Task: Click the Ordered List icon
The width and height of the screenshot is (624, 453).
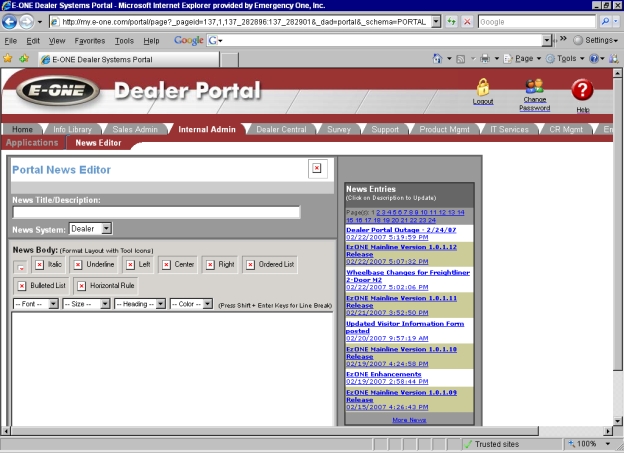Action: pyautogui.click(x=250, y=265)
